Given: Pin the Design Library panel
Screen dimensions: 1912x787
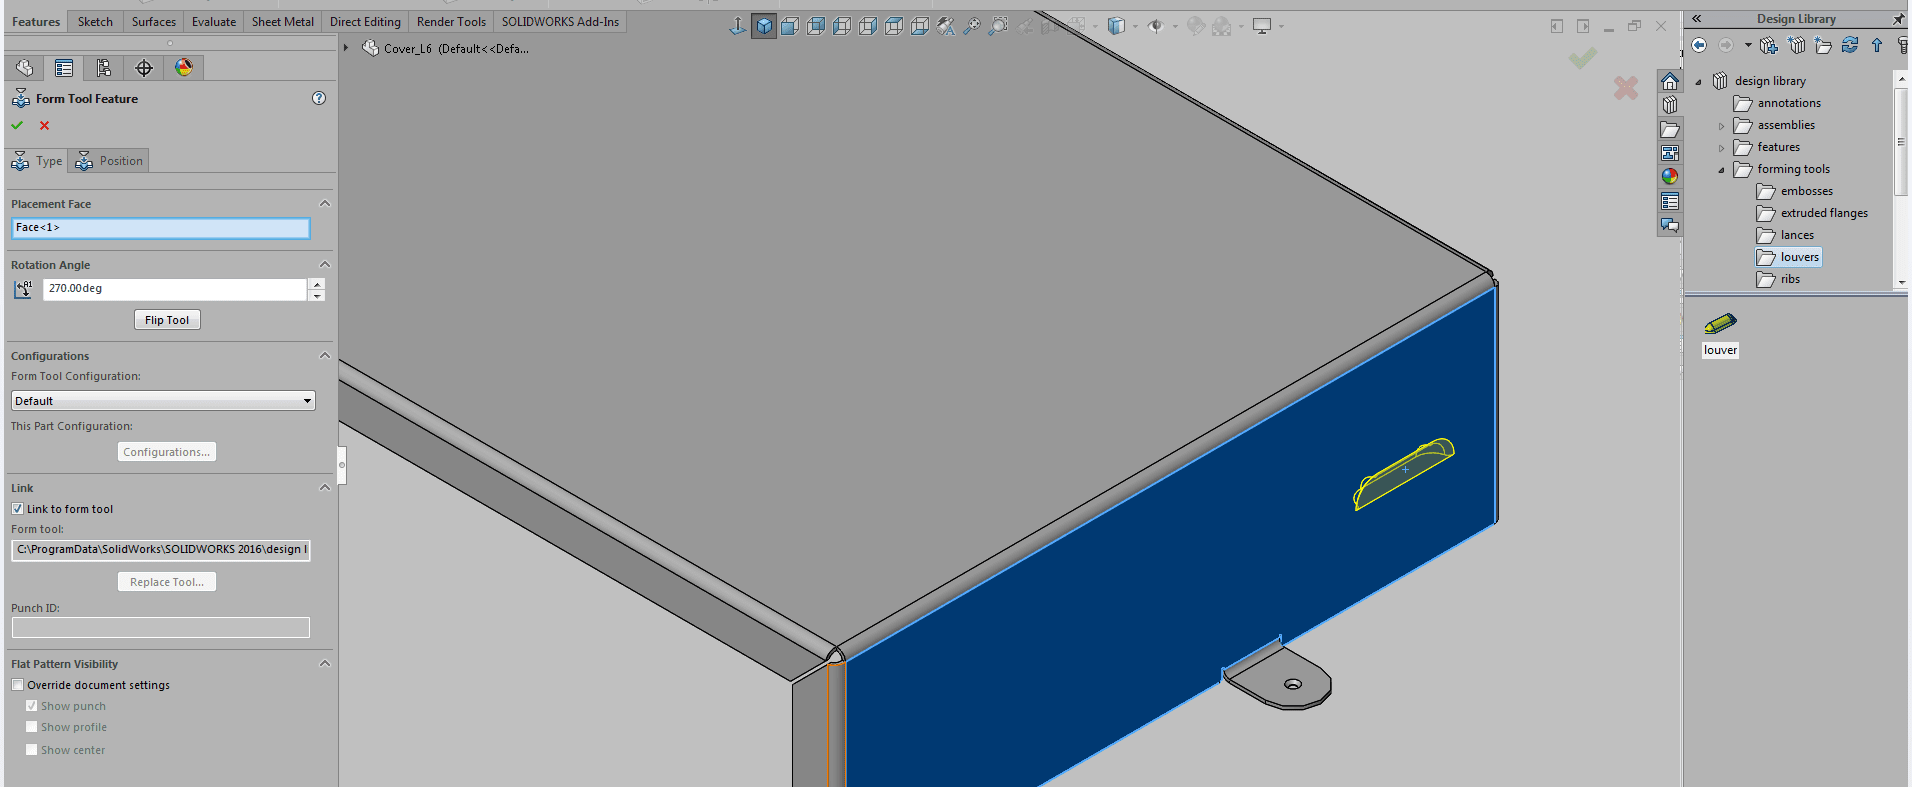Looking at the screenshot, I should click(x=1898, y=19).
